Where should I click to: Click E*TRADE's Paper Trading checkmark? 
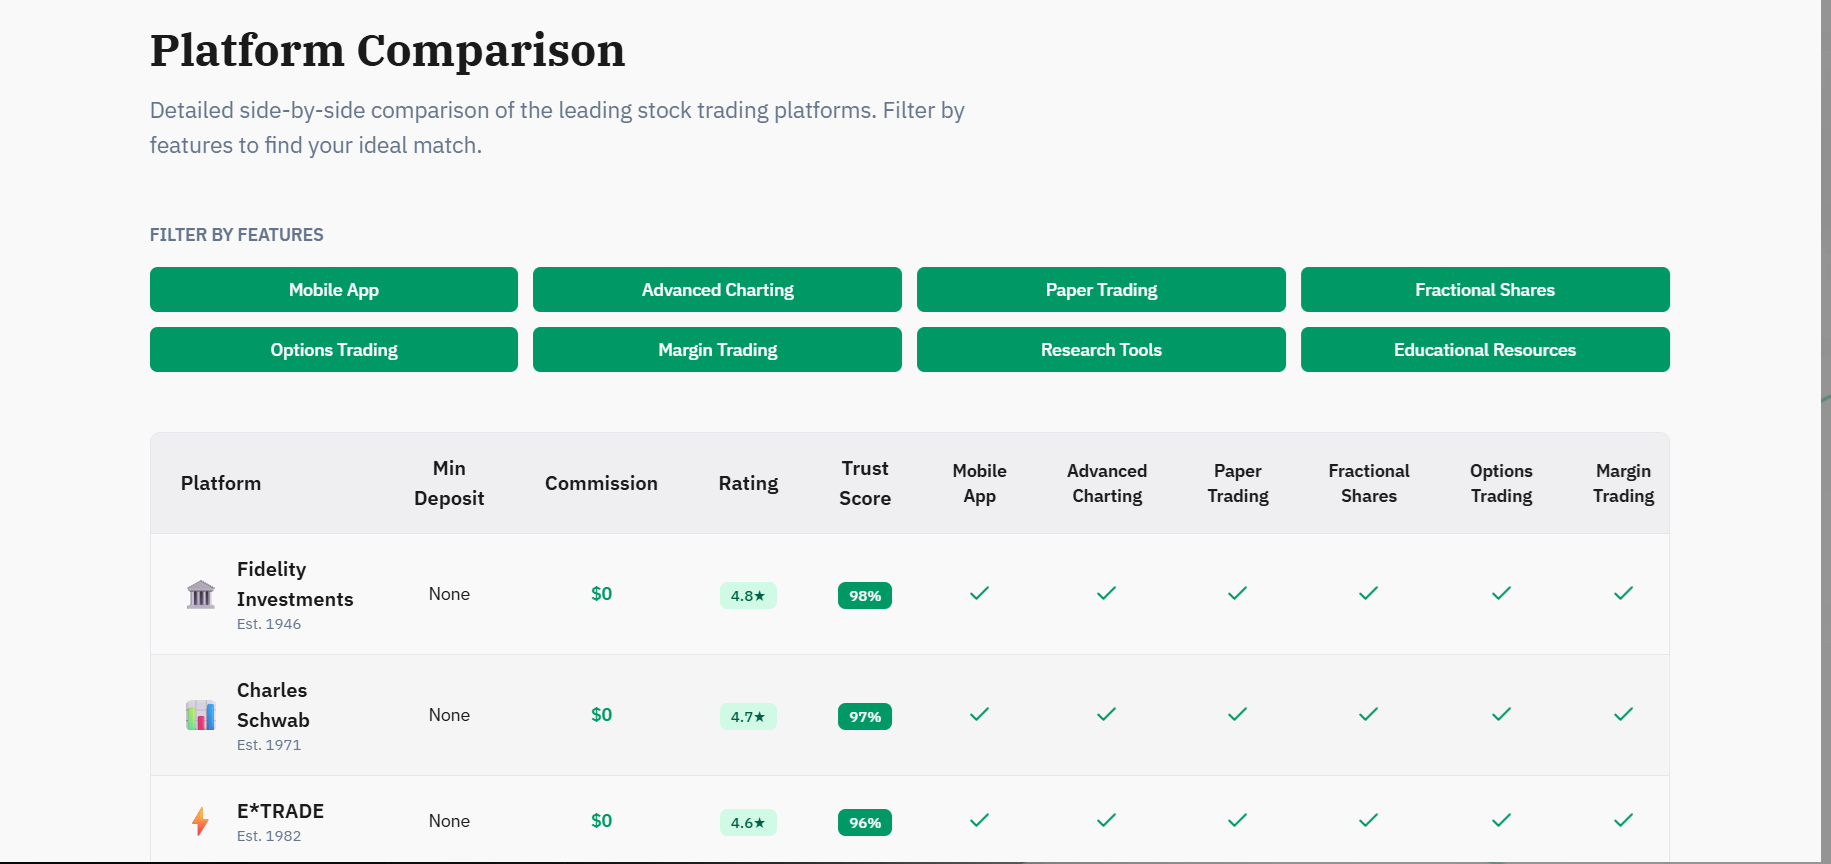[1237, 820]
